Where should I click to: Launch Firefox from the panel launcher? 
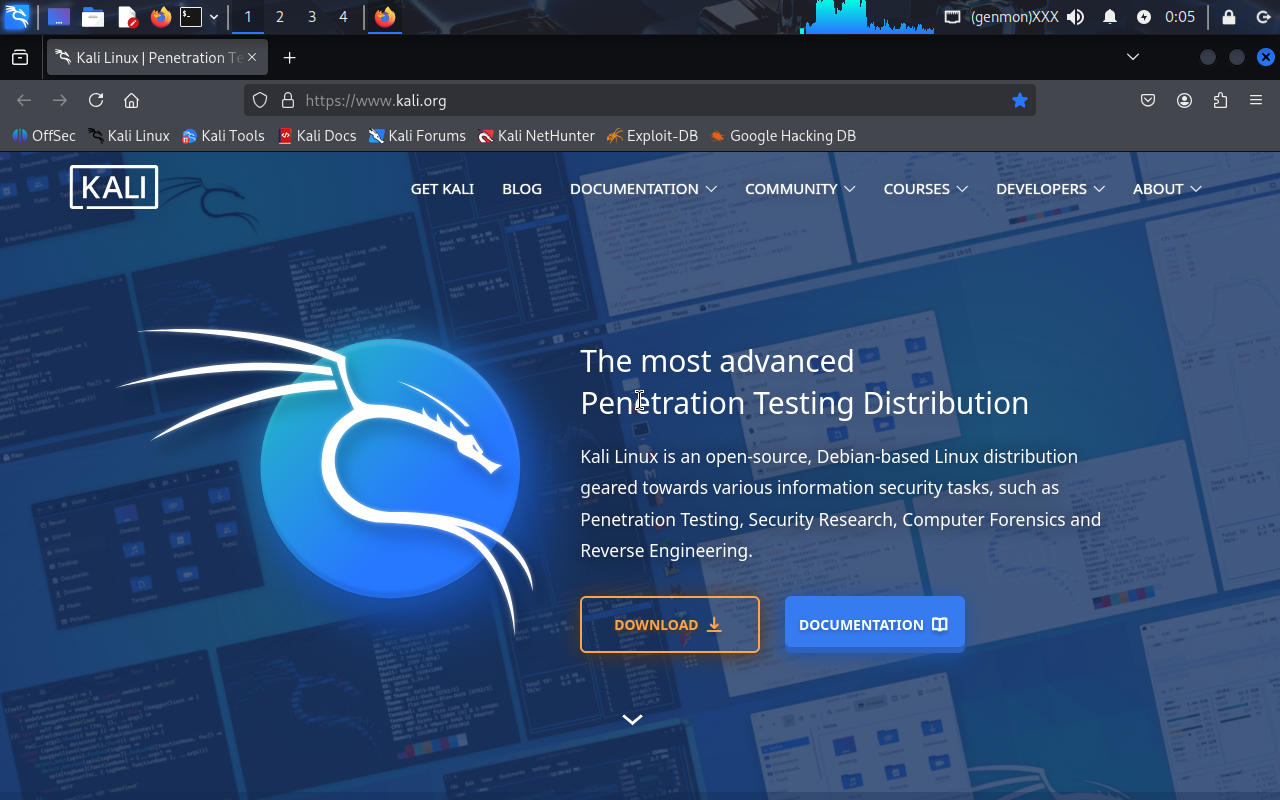coord(160,17)
